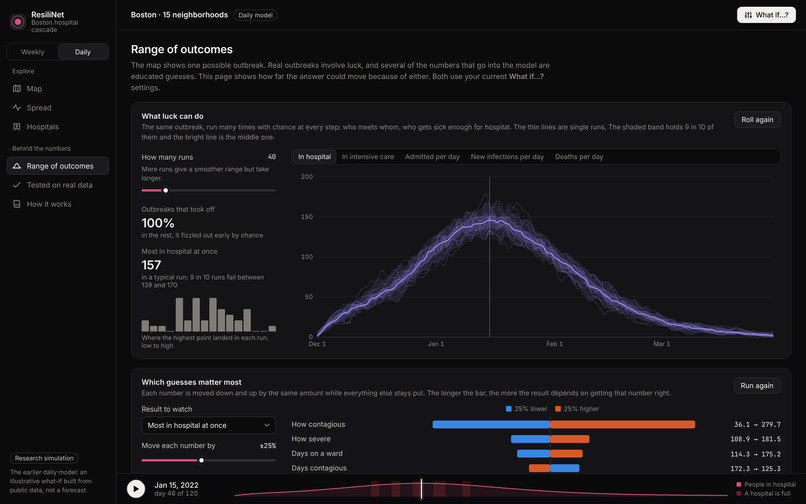Click the '157' most in hospital value
Viewport: 806px width, 504px height.
click(x=151, y=265)
